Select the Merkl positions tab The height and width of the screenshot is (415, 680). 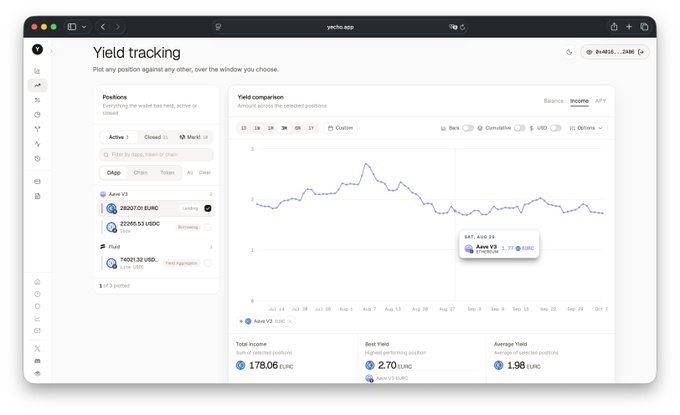(x=193, y=137)
